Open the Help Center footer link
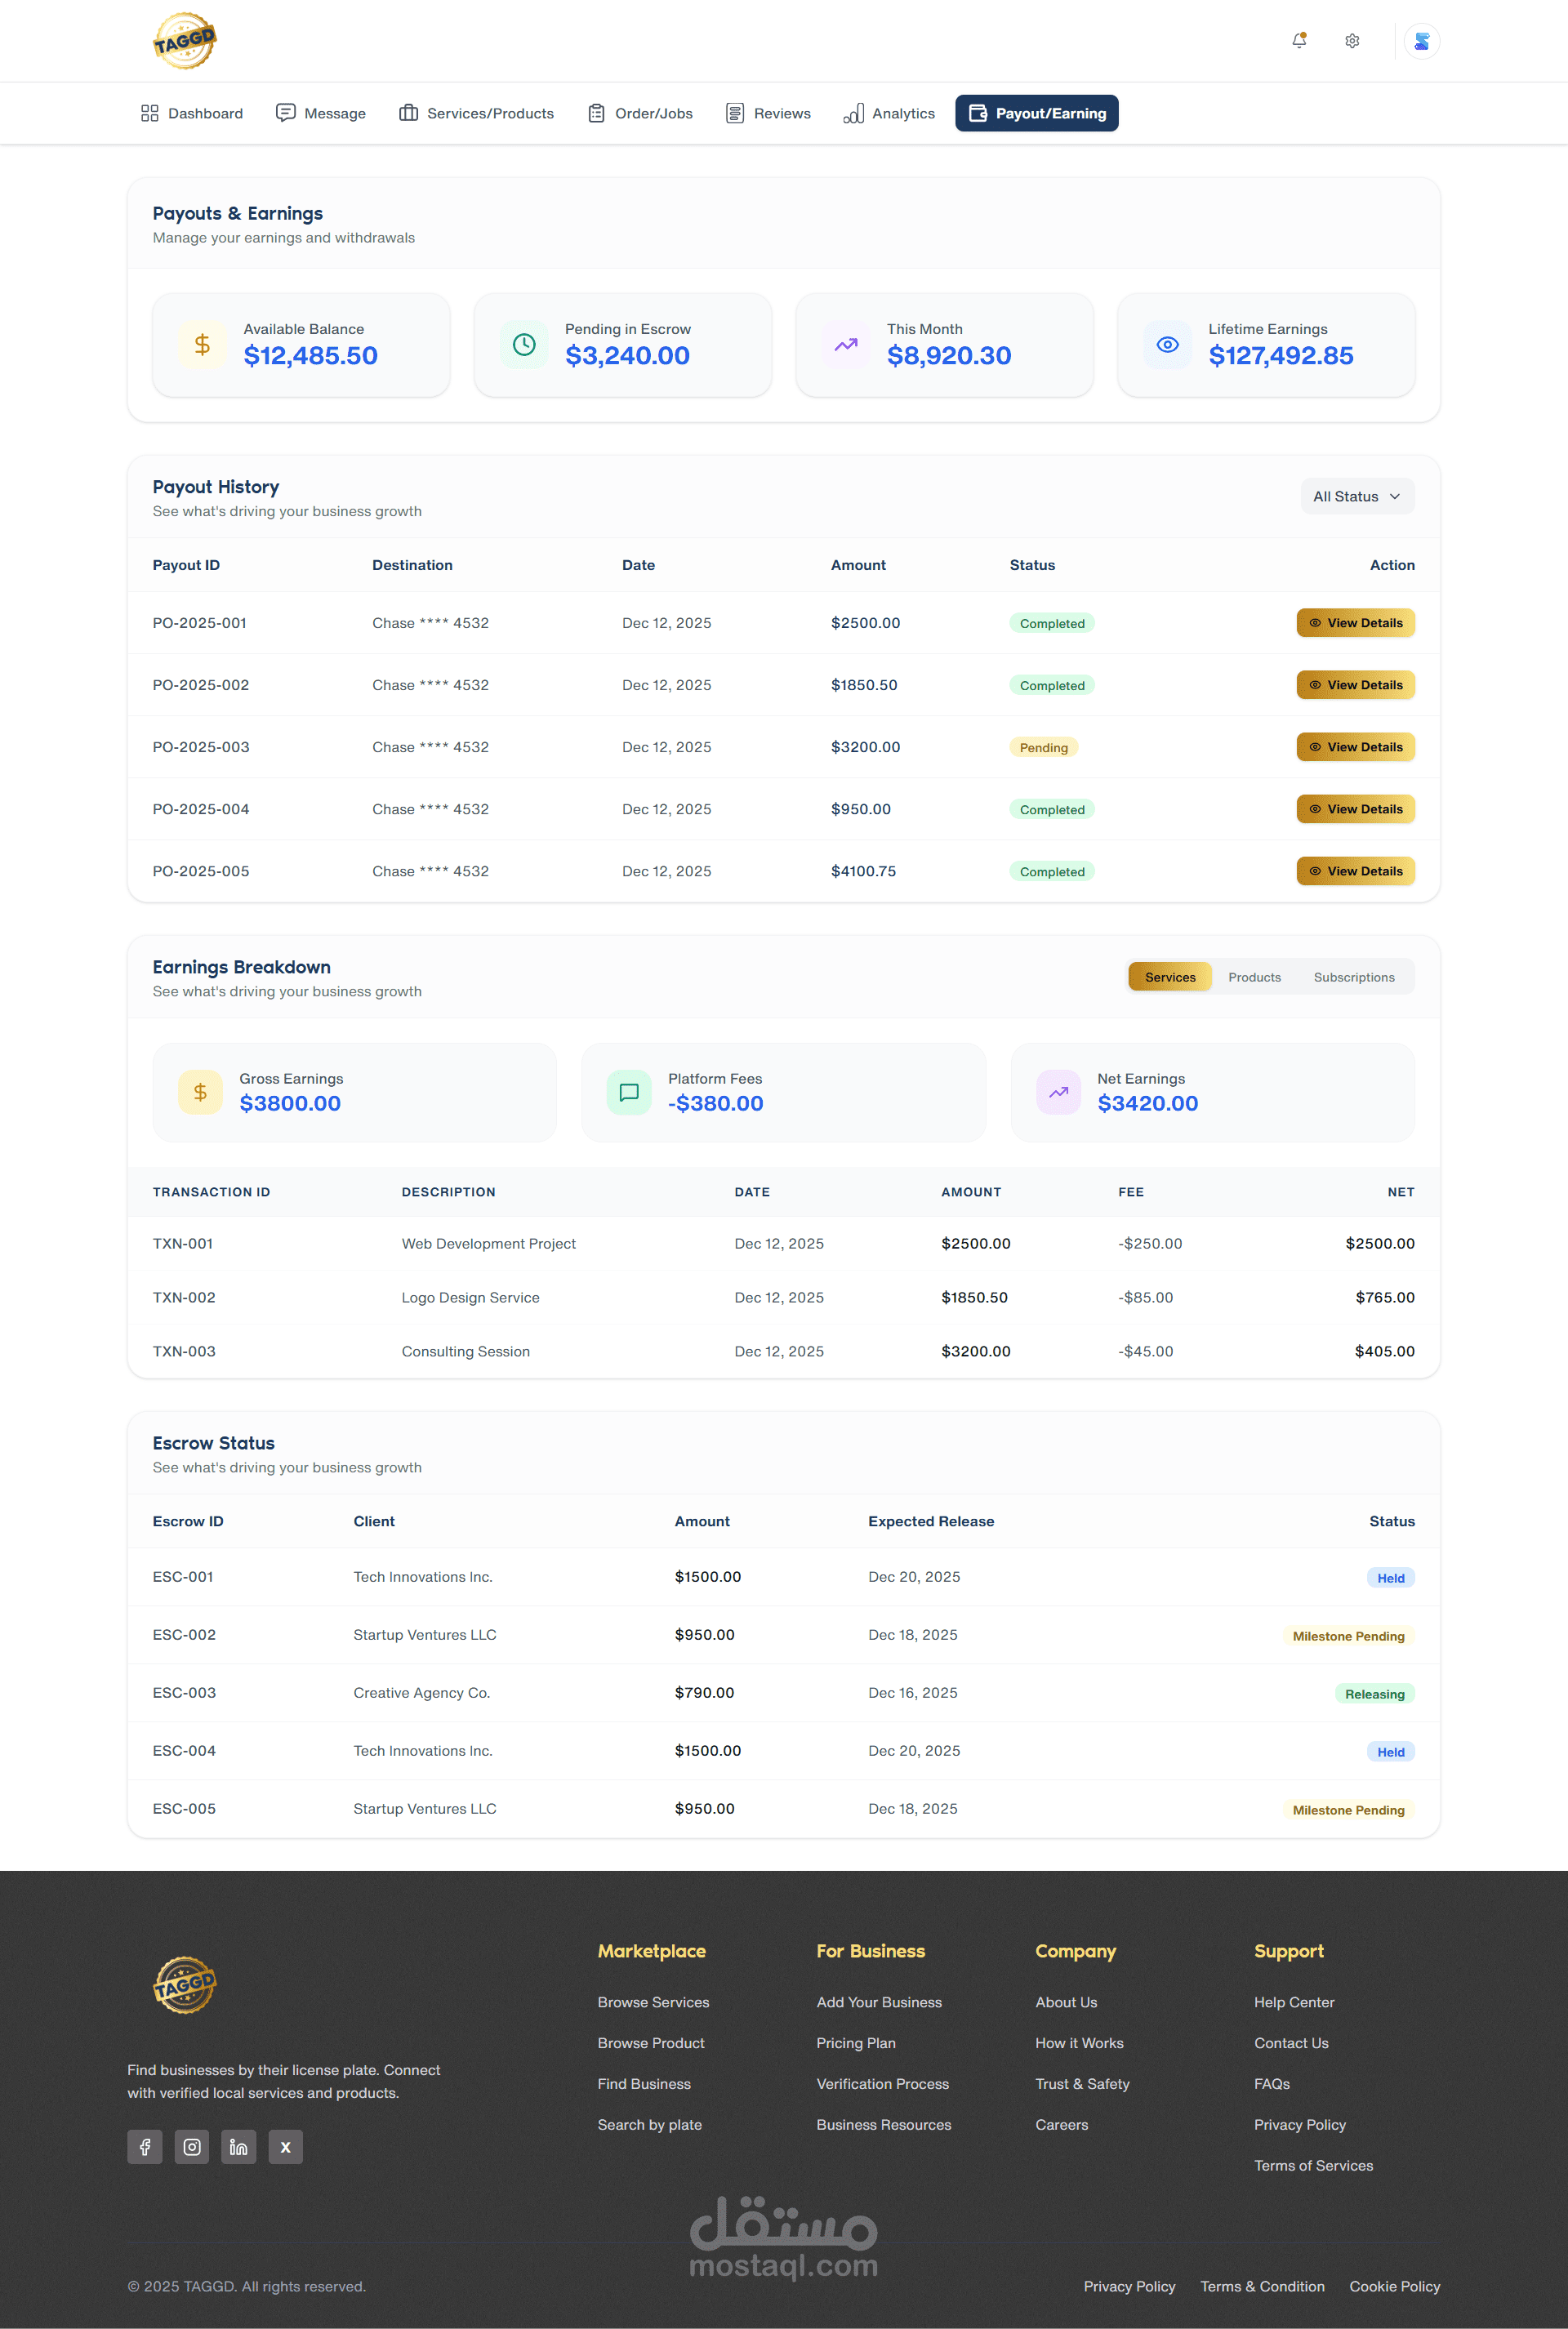The width and height of the screenshot is (1568, 2329). coord(1294,2002)
